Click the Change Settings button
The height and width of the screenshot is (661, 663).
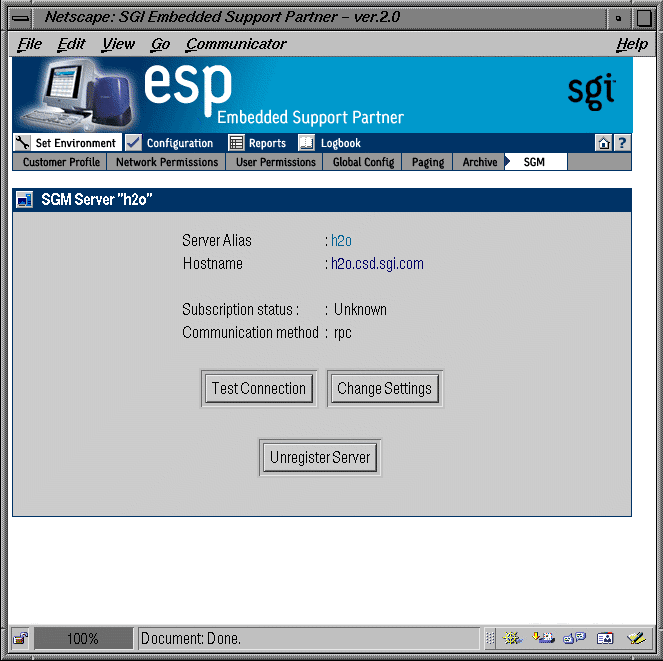coord(384,388)
